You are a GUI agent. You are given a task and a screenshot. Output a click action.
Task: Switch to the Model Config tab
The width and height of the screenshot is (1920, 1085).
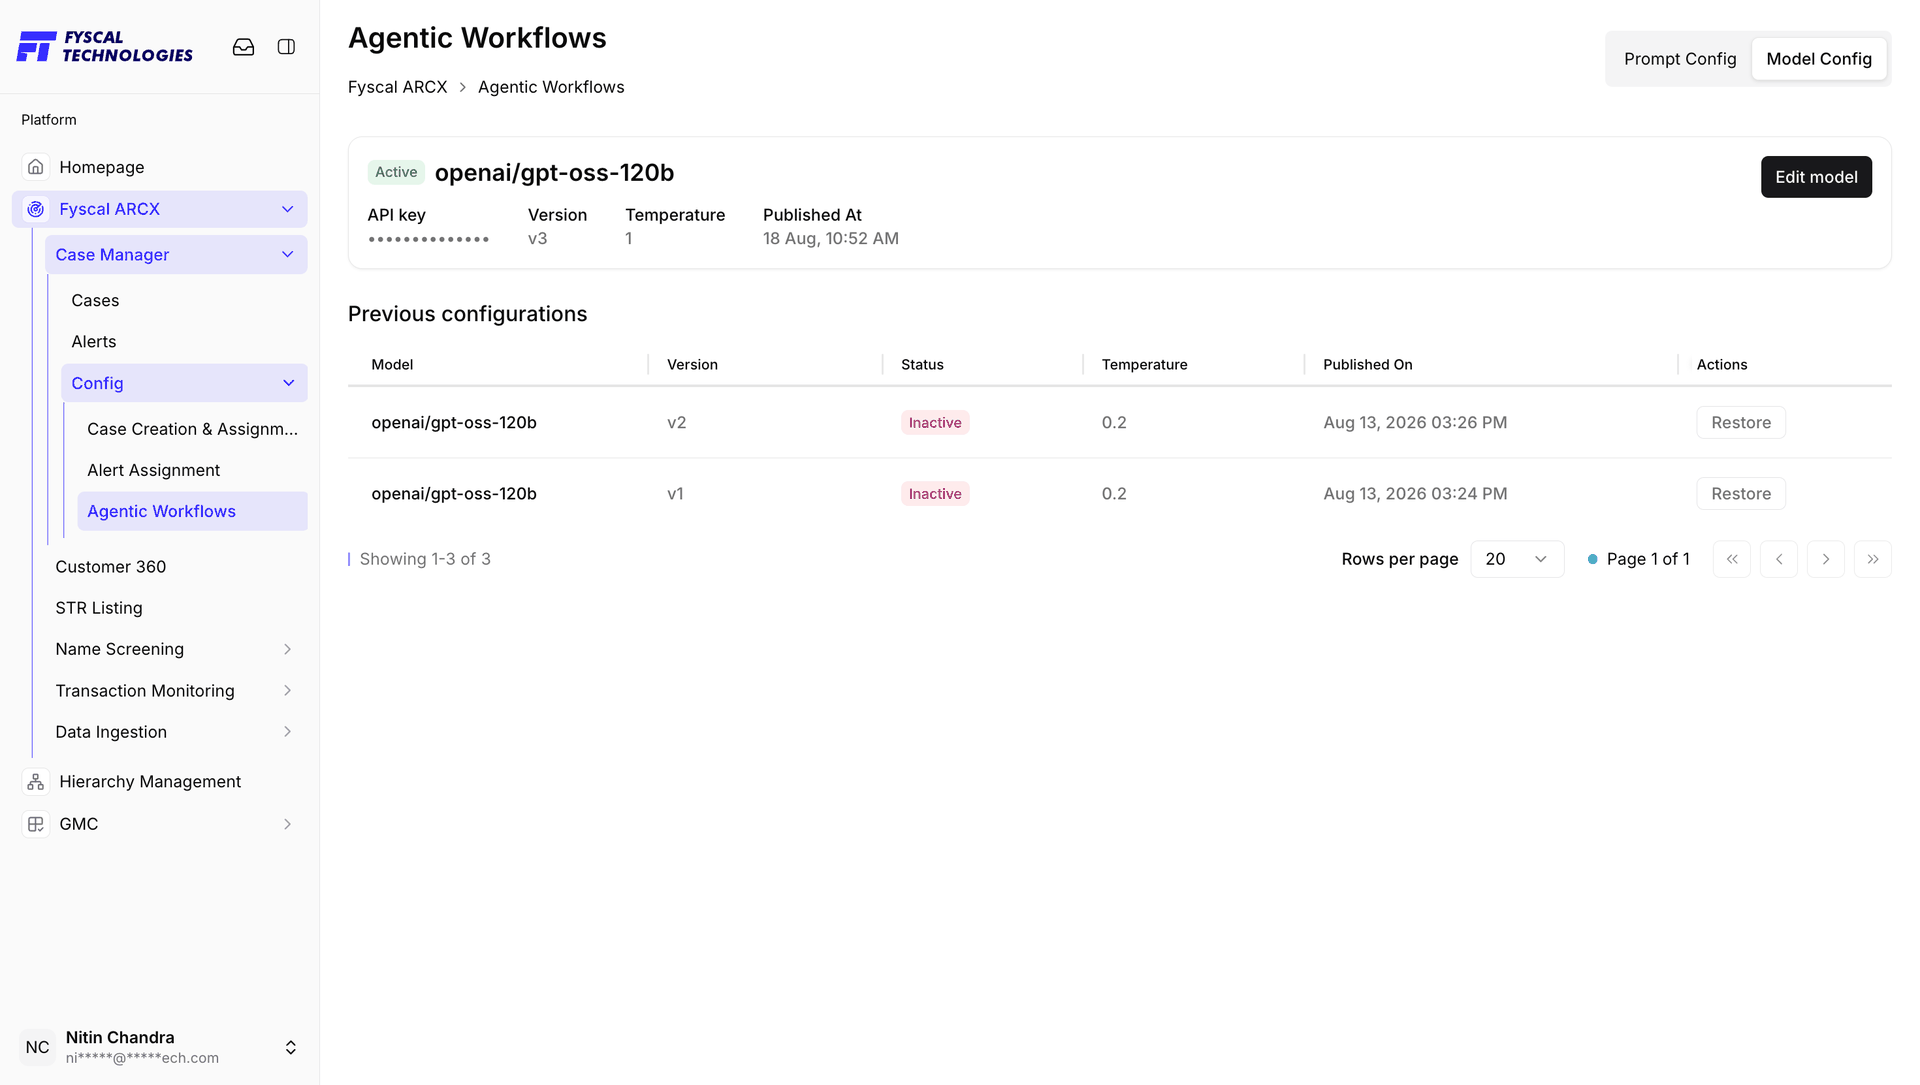[x=1819, y=59]
